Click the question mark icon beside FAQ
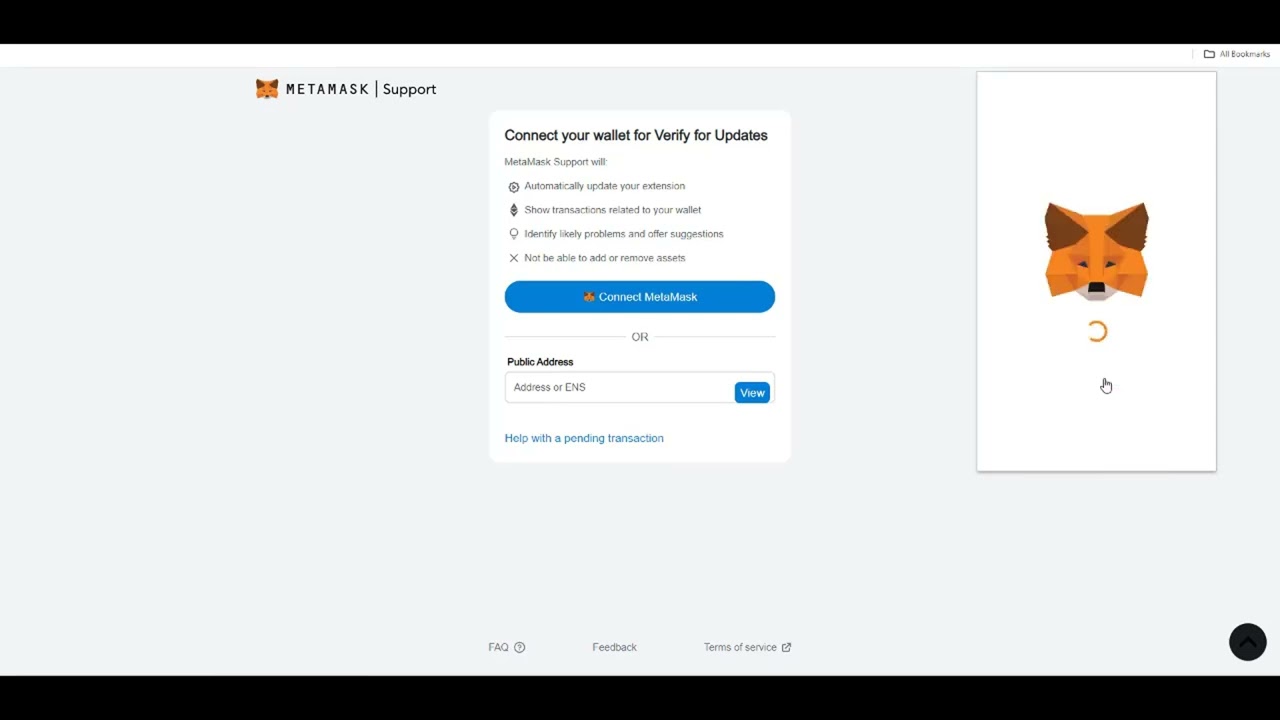This screenshot has height=720, width=1280. pos(519,647)
